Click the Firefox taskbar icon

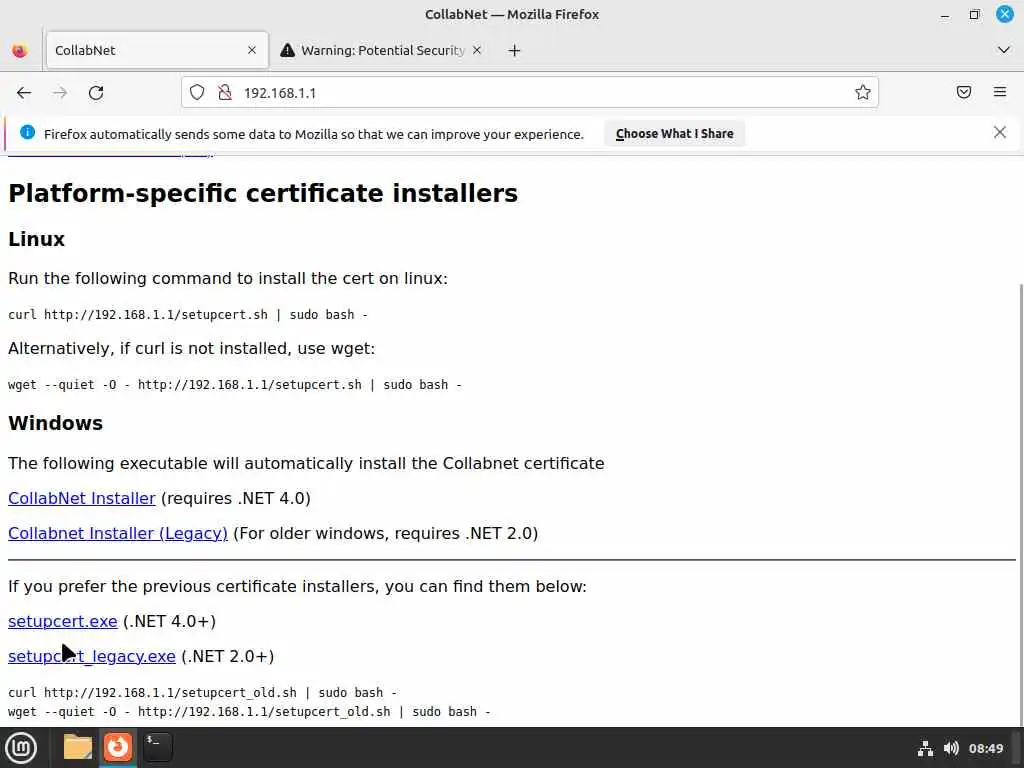(118, 747)
